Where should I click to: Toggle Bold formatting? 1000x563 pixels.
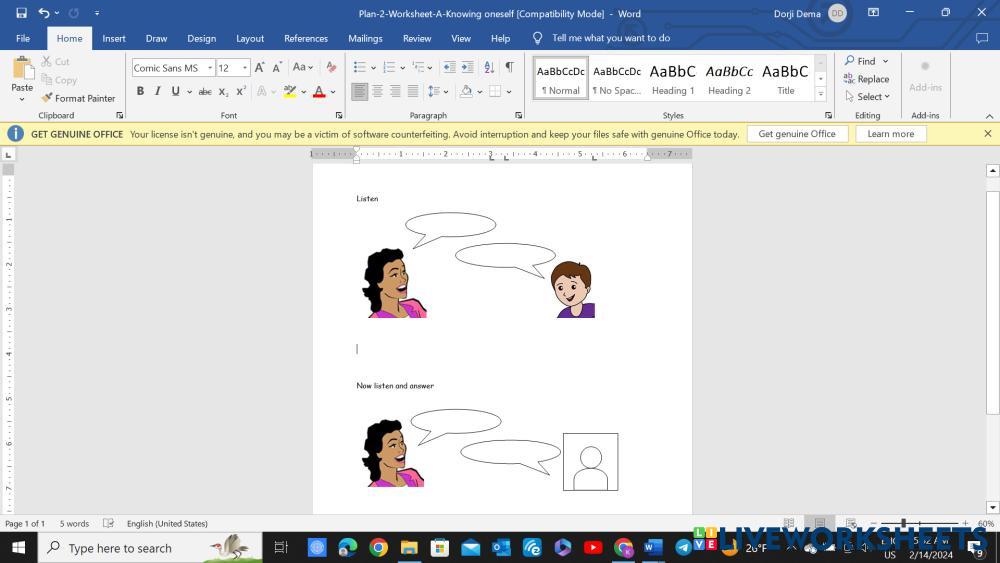140,91
